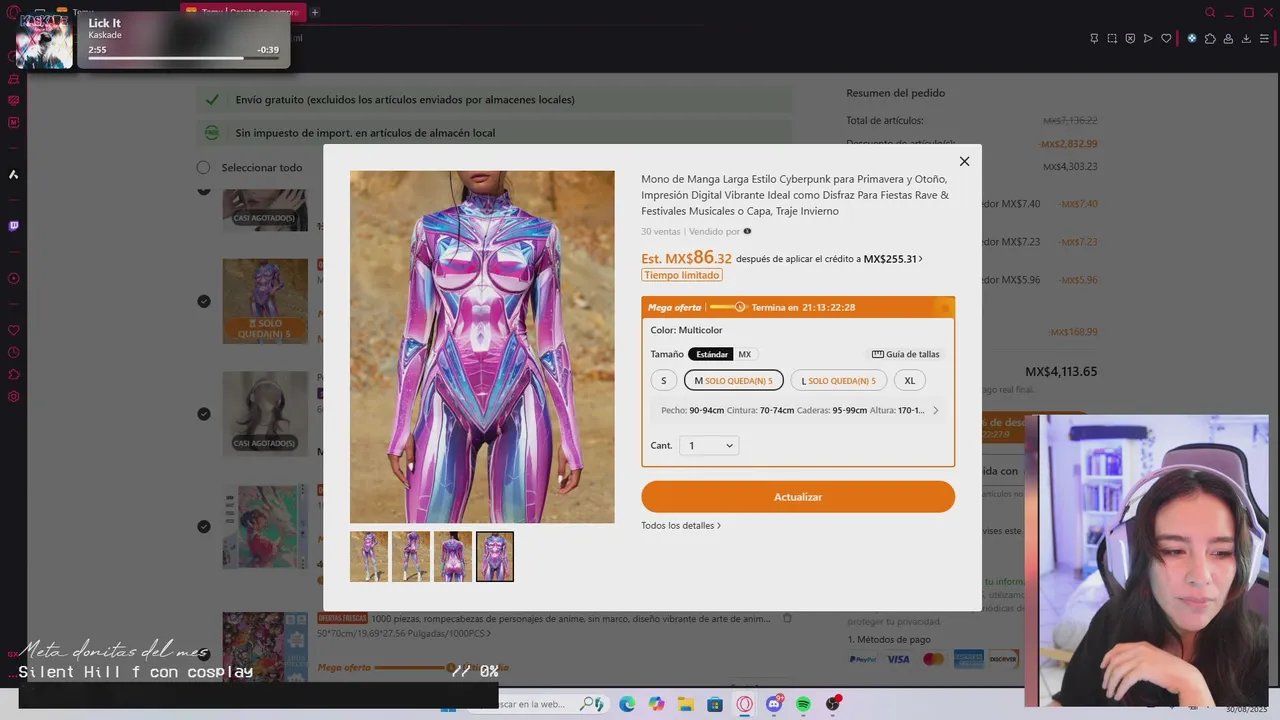
Task: Open sidebar bookmarks heart icon
Action: [x=13, y=330]
